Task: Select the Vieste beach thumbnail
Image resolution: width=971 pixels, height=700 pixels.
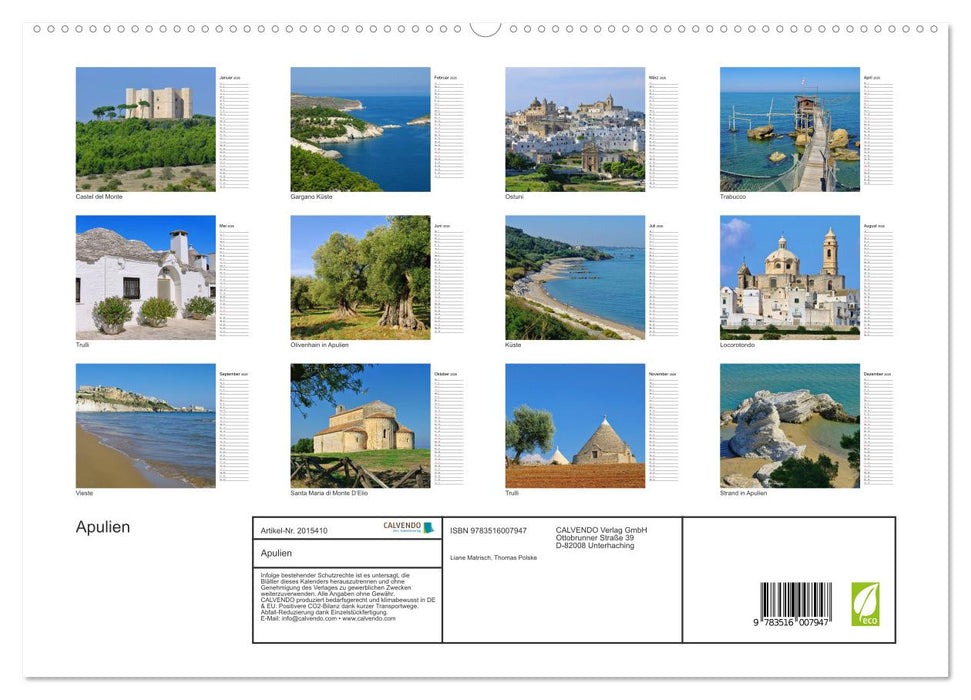Action: click(146, 426)
